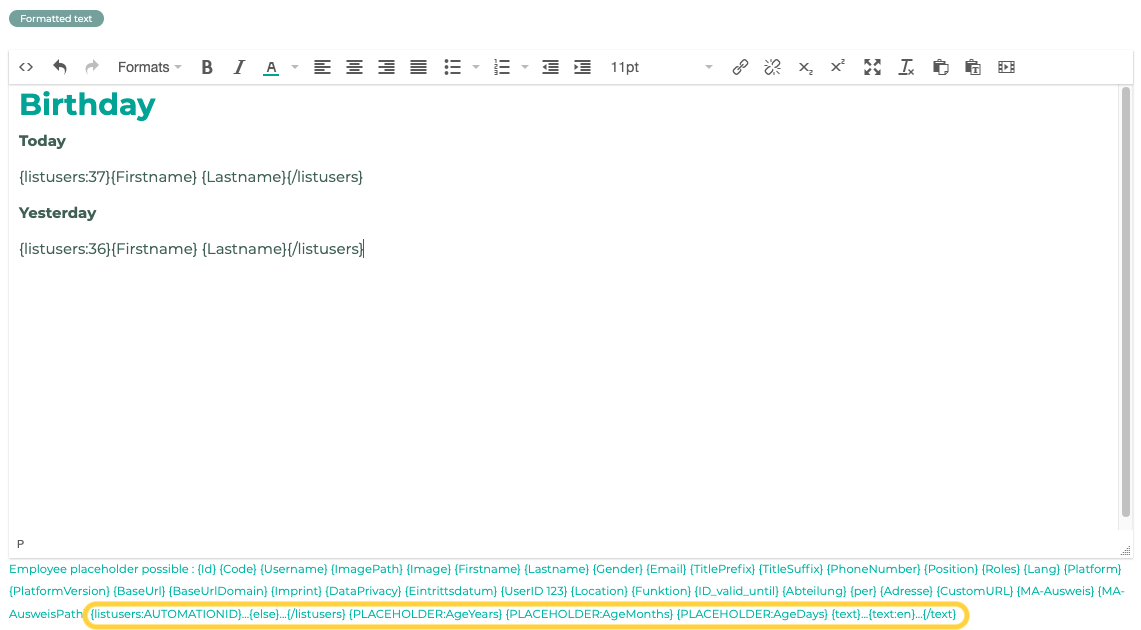Click the {Location} placeholder
Screen dimensions: 1141x630
point(599,591)
